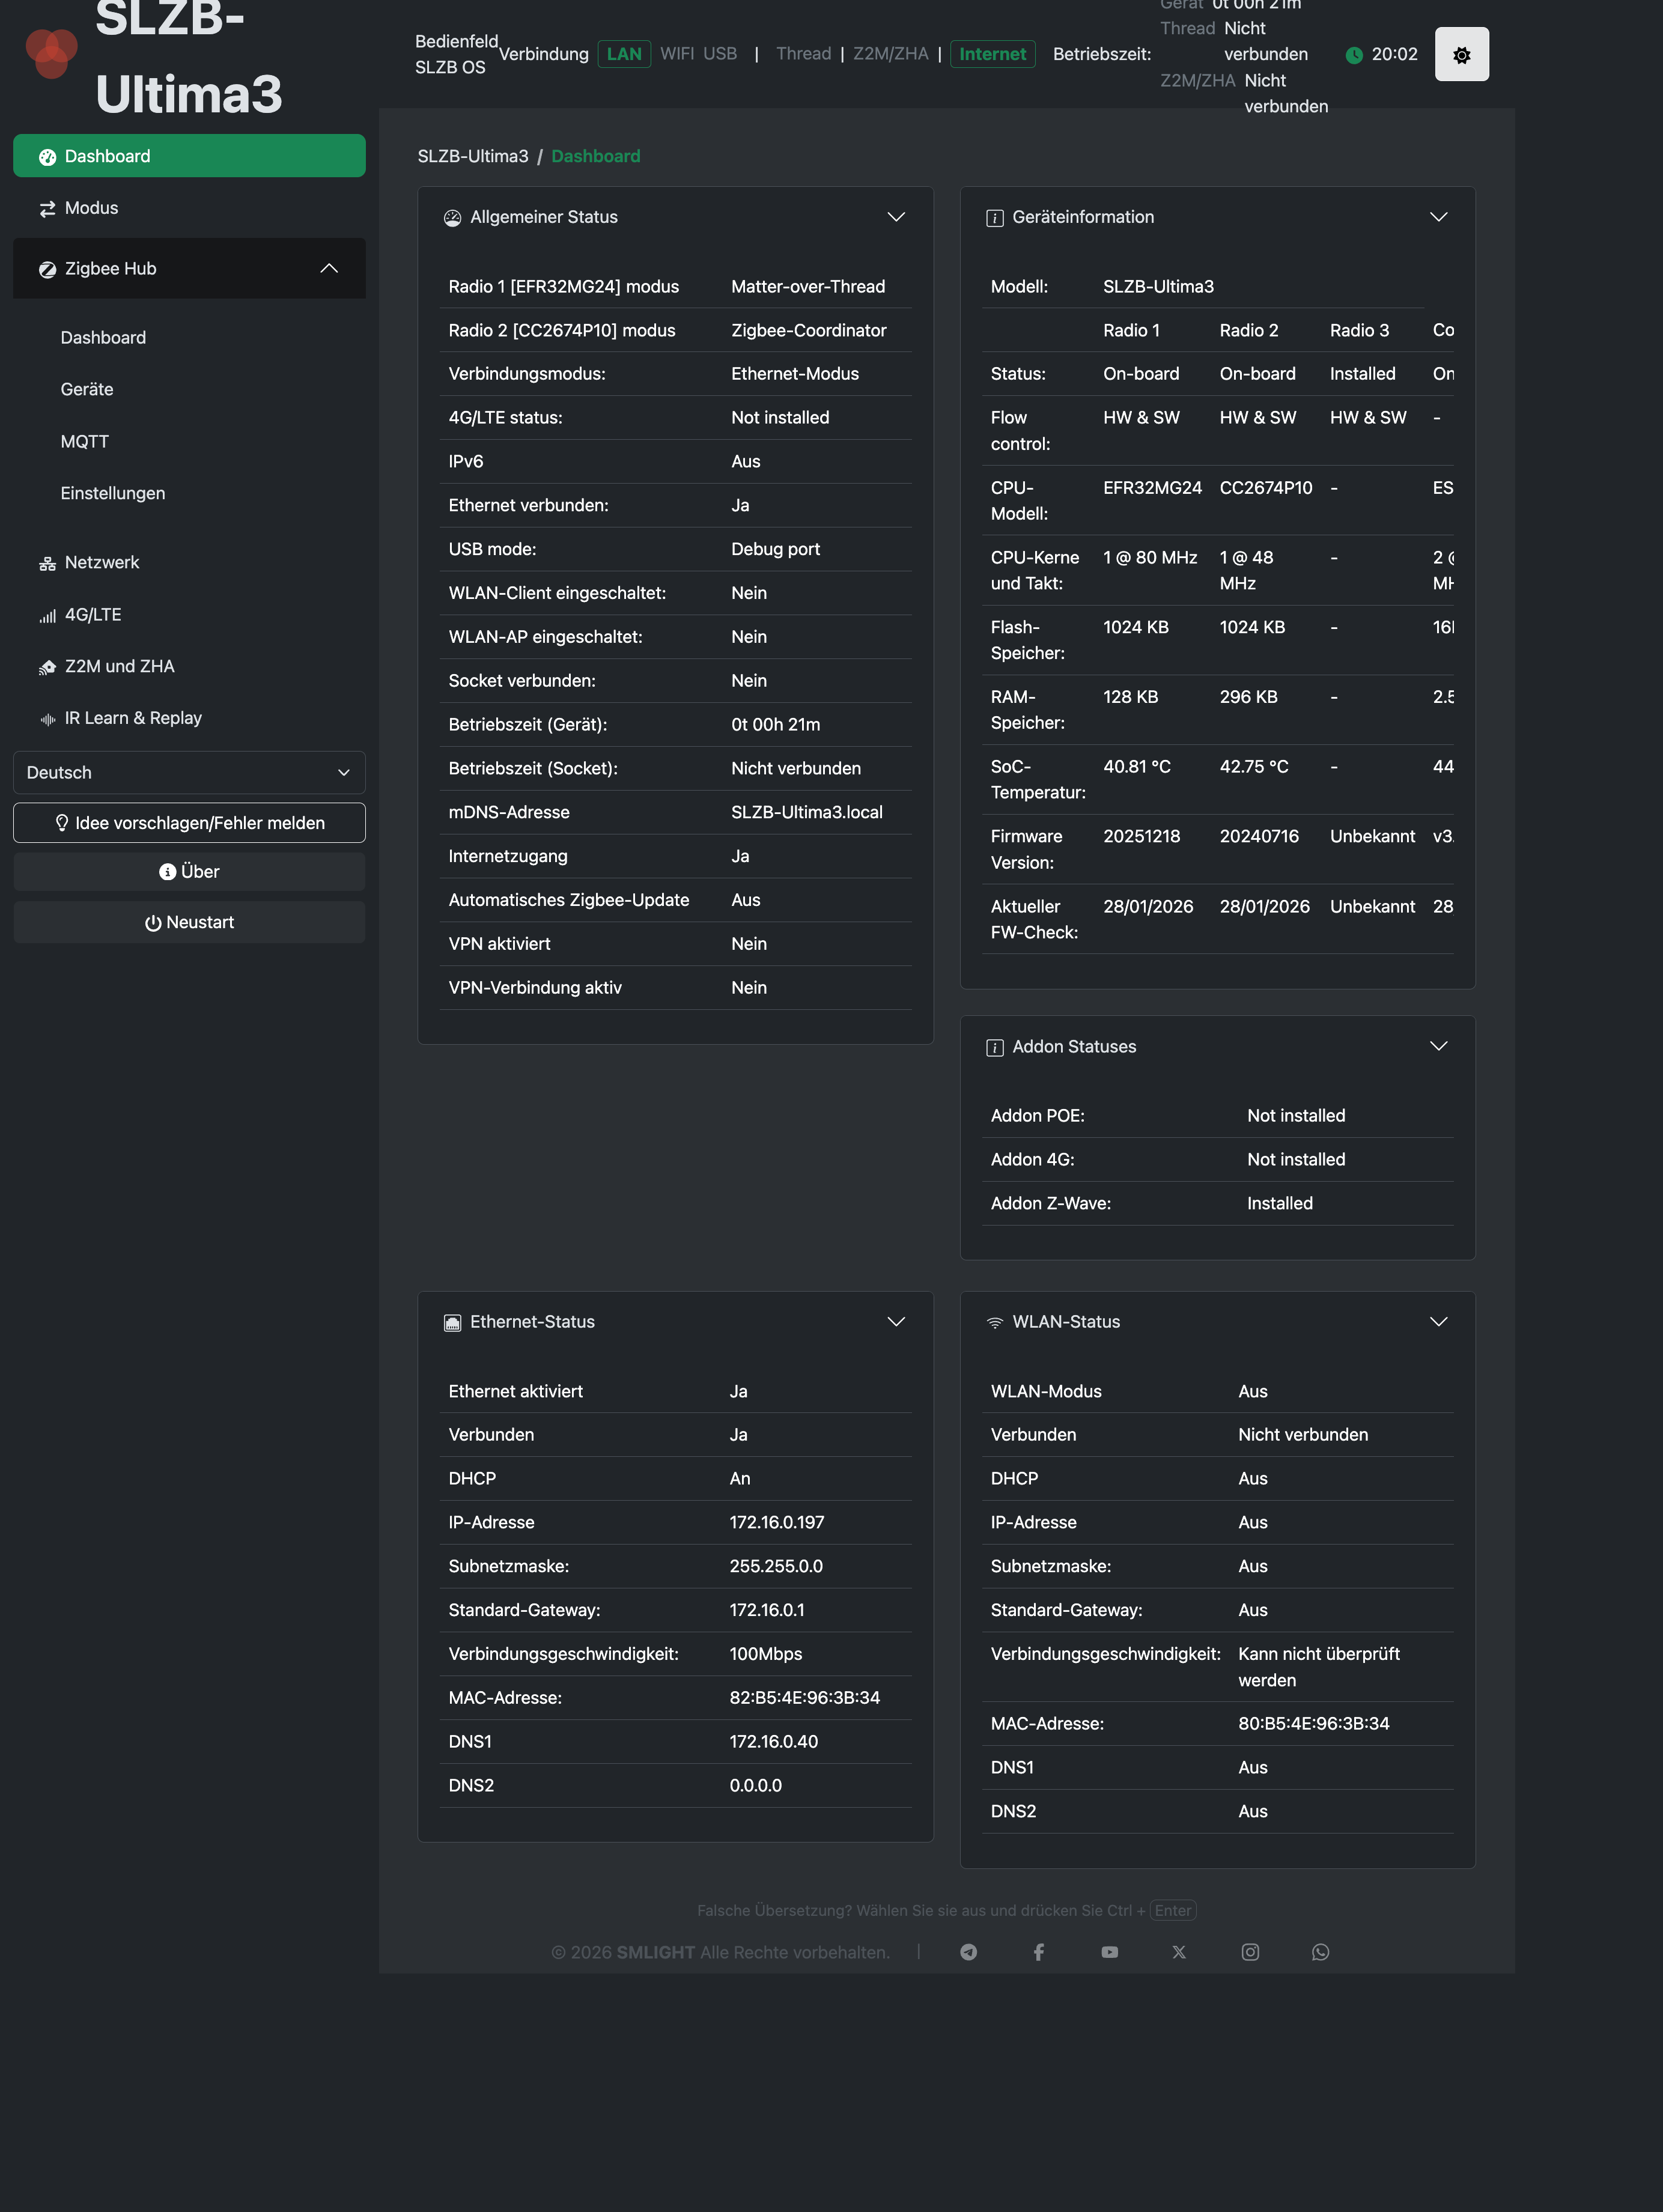Open the X (Twitter) footer icon
Screen dimensions: 1663x2212
pyautogui.click(x=1179, y=1952)
